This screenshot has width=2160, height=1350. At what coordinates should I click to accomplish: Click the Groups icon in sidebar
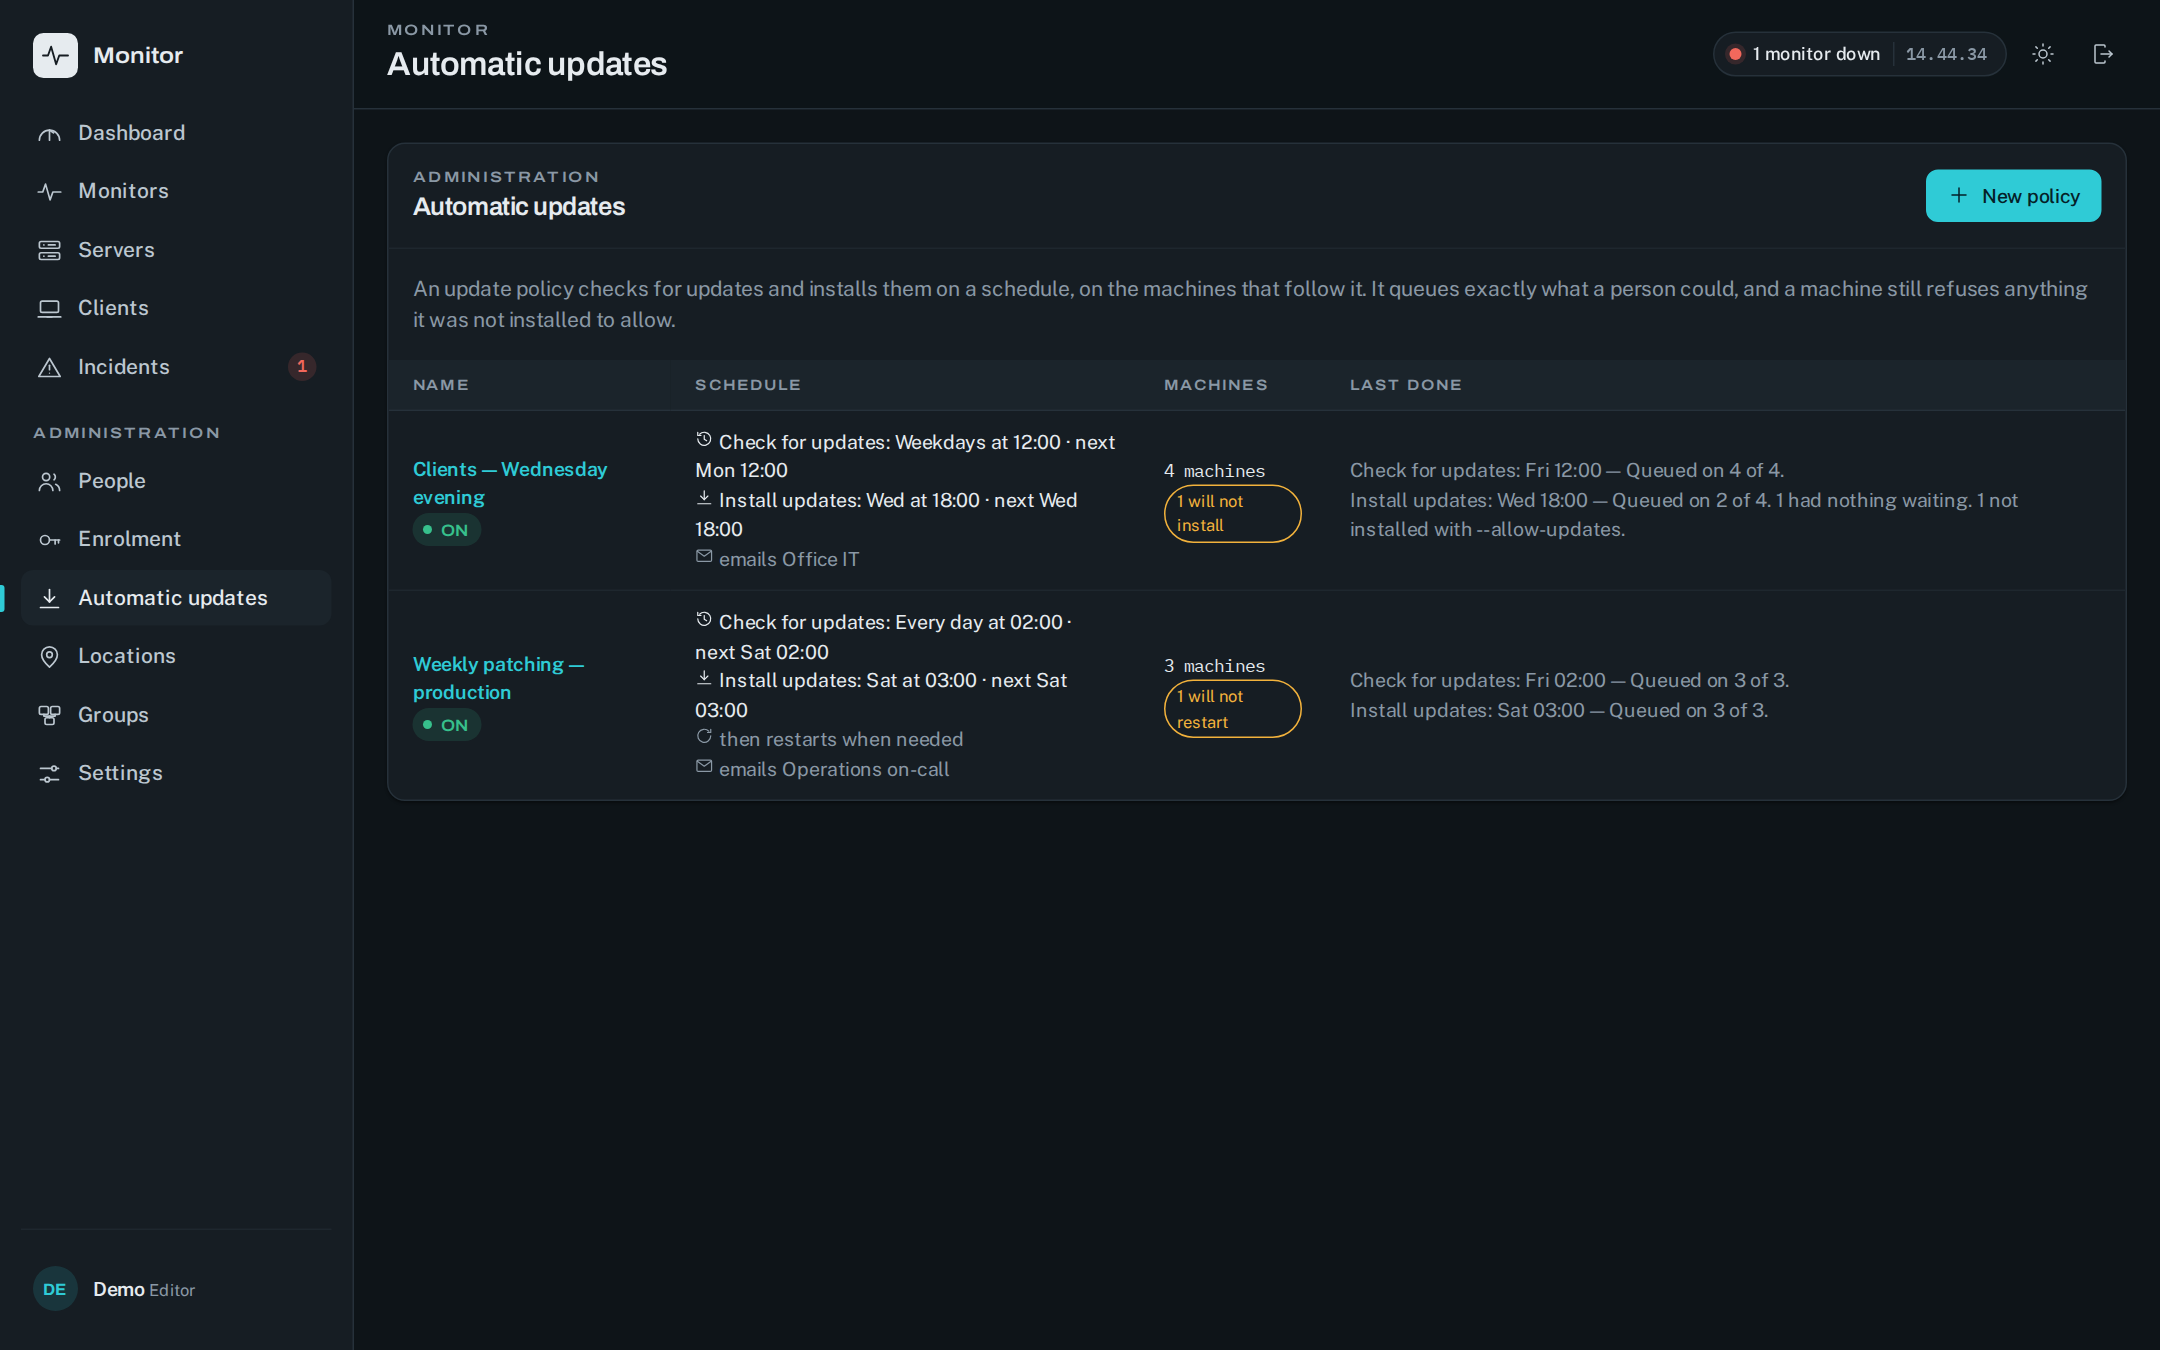click(49, 715)
